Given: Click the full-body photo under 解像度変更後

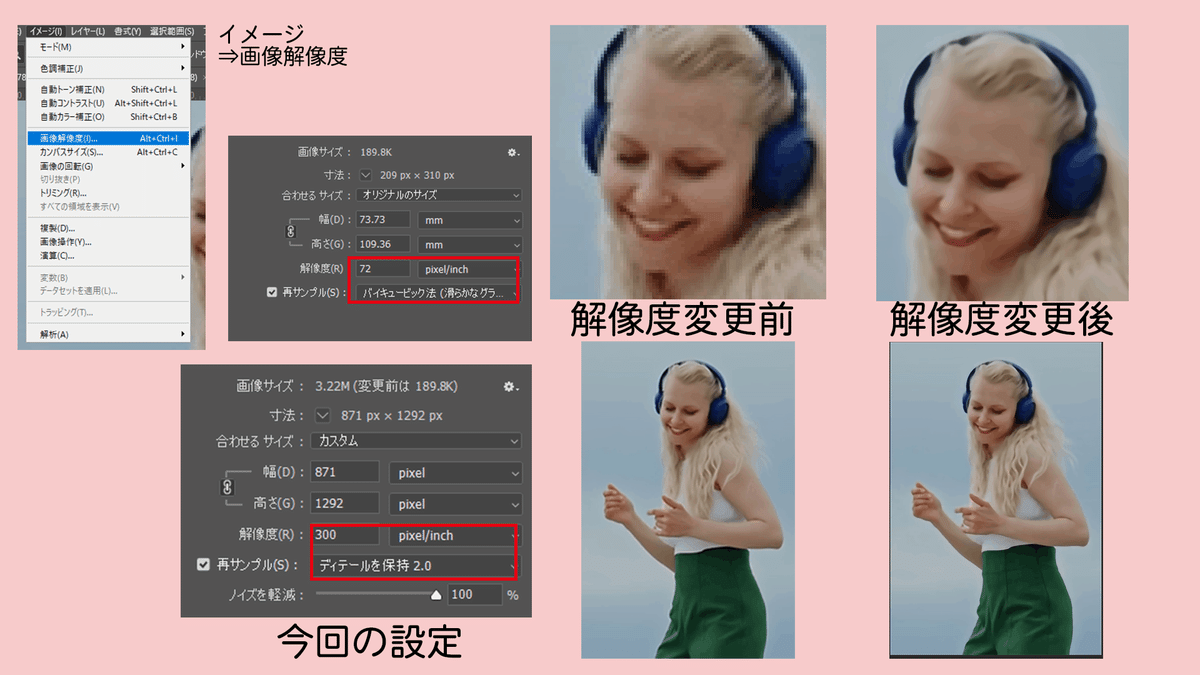Looking at the screenshot, I should [996, 500].
